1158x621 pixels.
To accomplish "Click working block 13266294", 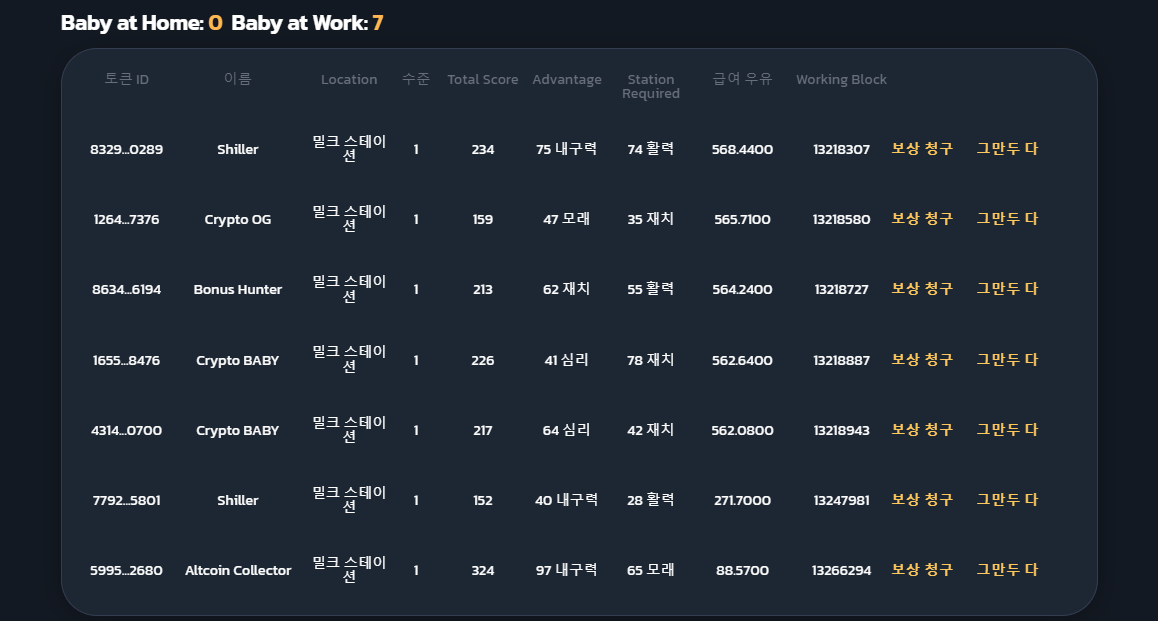I will pyautogui.click(x=841, y=571).
